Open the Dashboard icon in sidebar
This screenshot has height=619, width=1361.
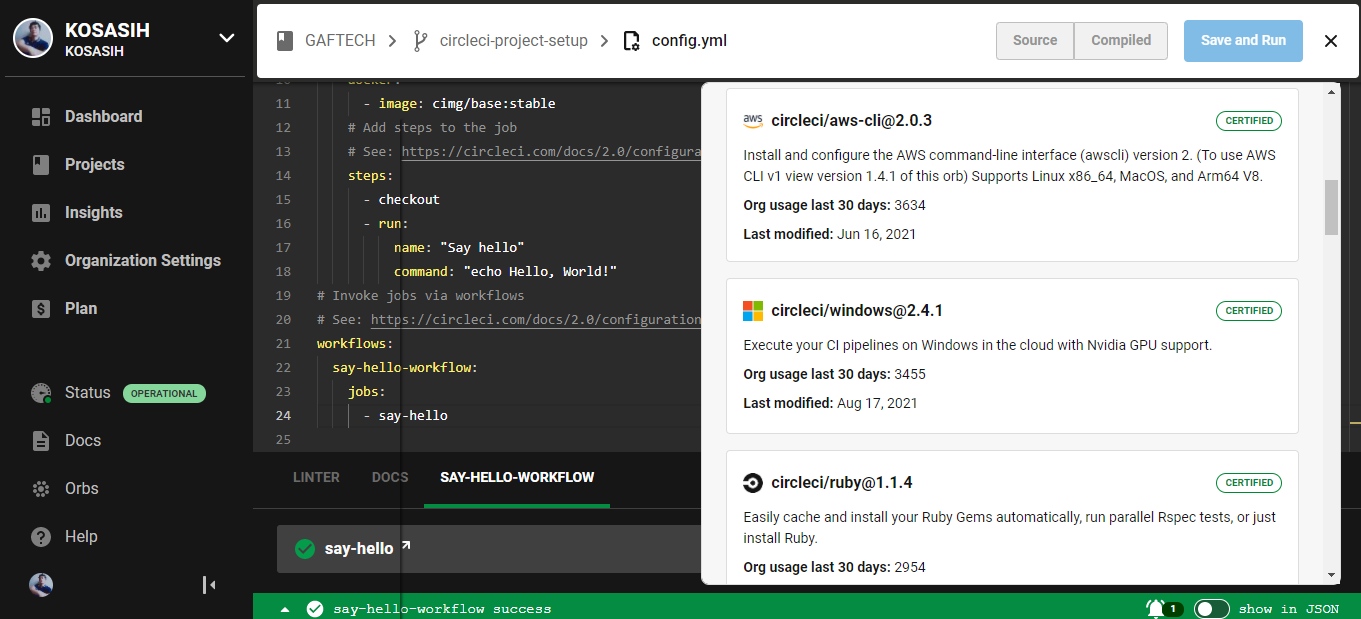tap(41, 117)
